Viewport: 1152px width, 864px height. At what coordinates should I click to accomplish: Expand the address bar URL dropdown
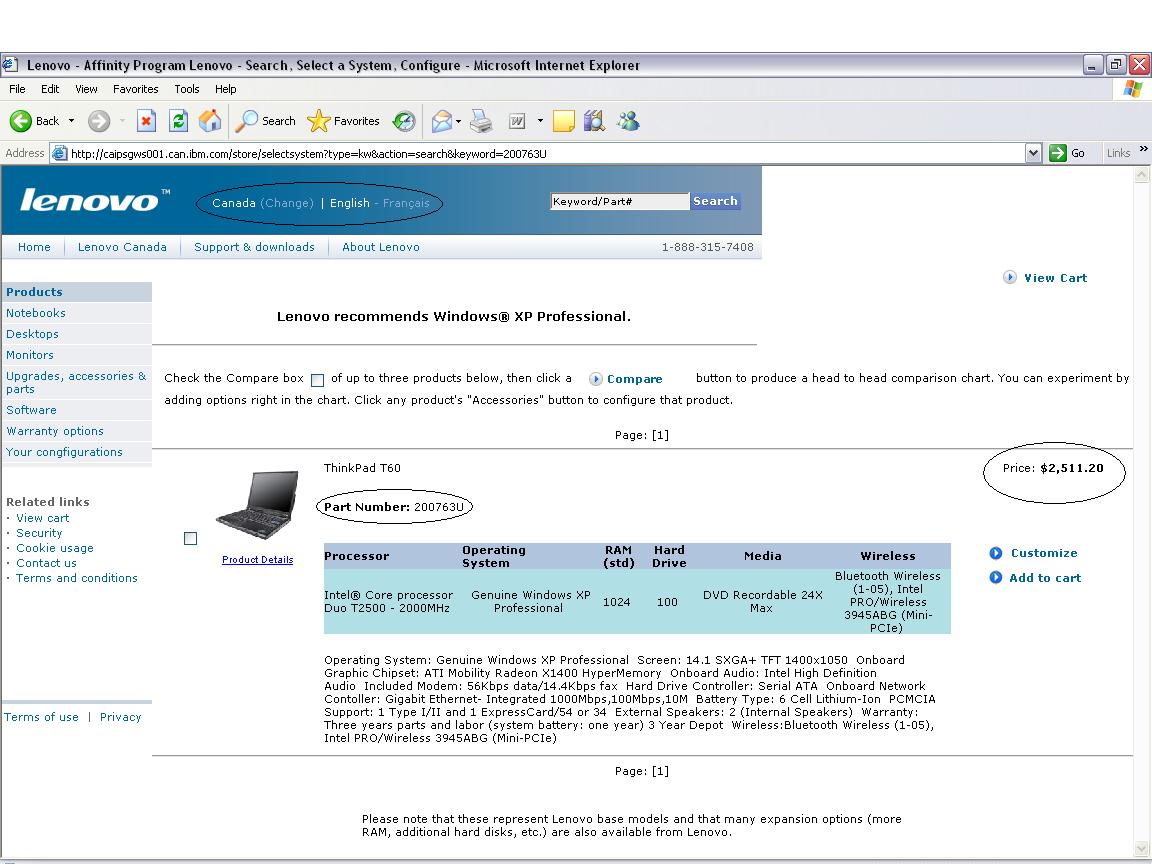point(1034,153)
